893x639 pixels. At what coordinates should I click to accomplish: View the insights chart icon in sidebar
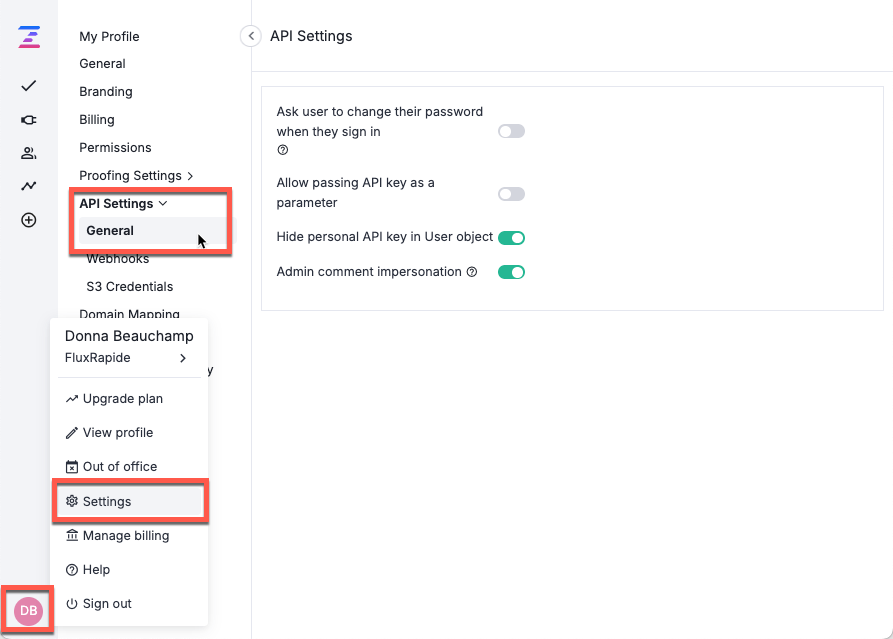[x=27, y=185]
